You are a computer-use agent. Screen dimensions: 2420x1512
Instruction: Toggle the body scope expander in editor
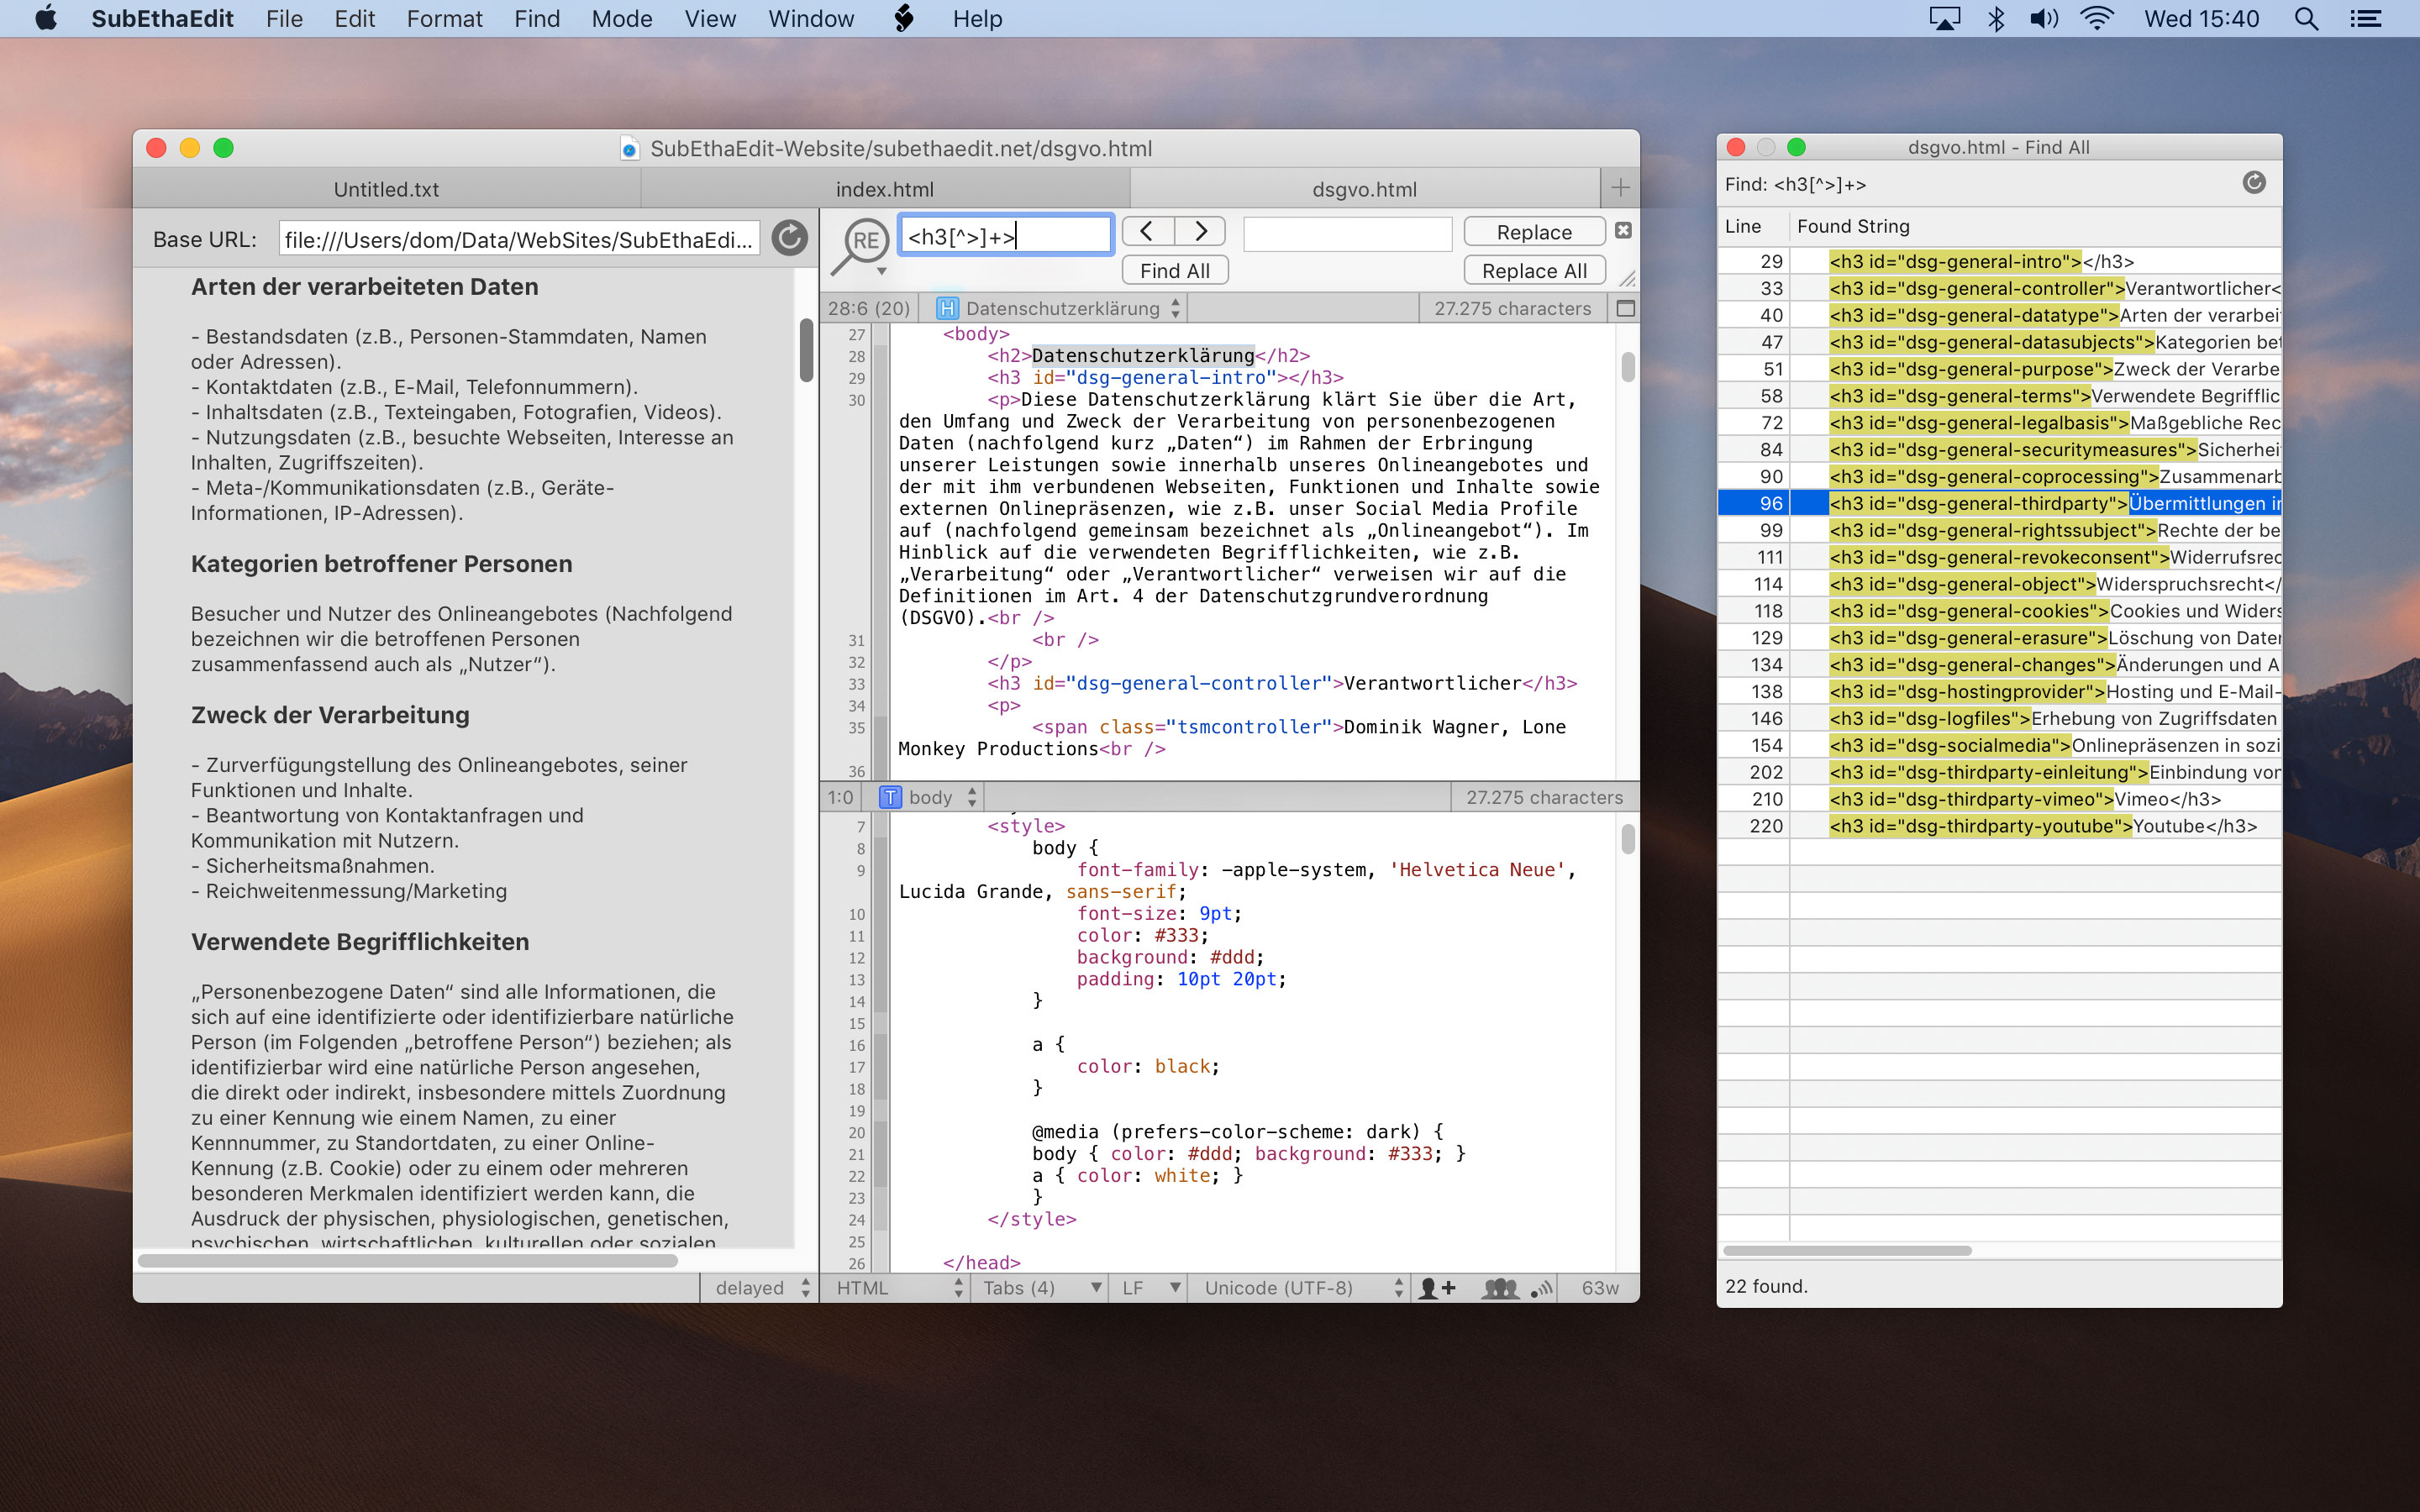click(971, 798)
